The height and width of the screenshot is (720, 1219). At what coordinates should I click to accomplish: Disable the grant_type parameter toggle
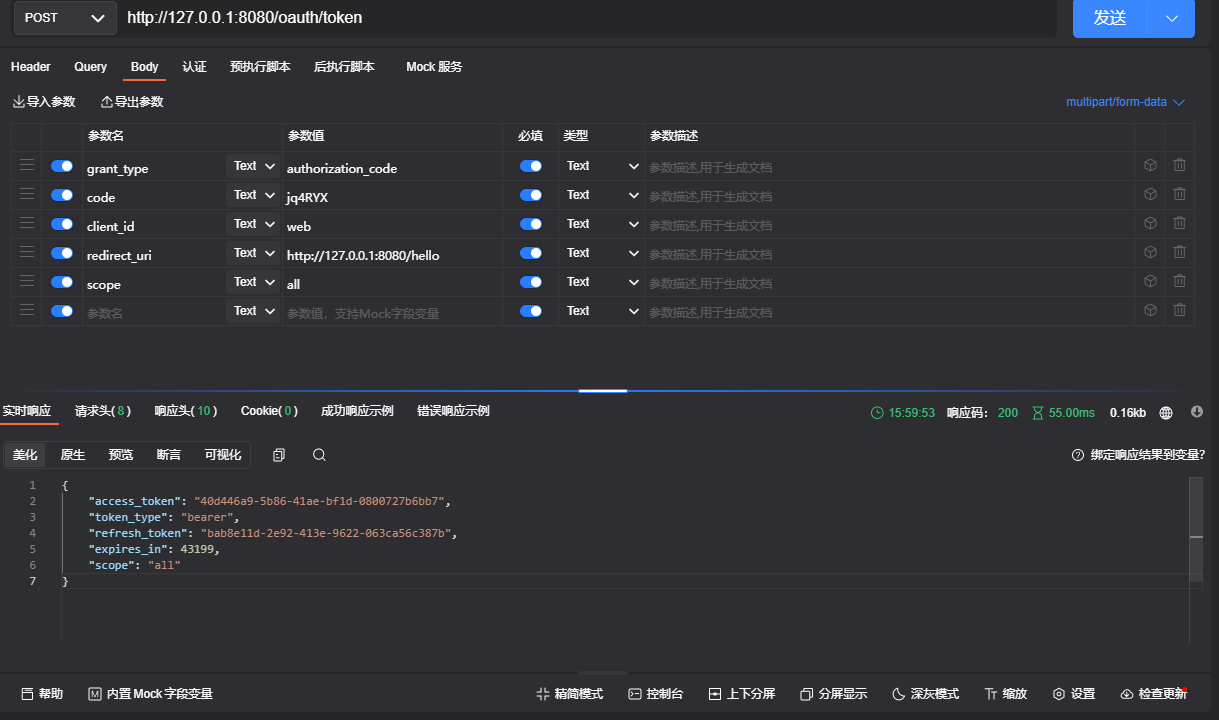(62, 166)
